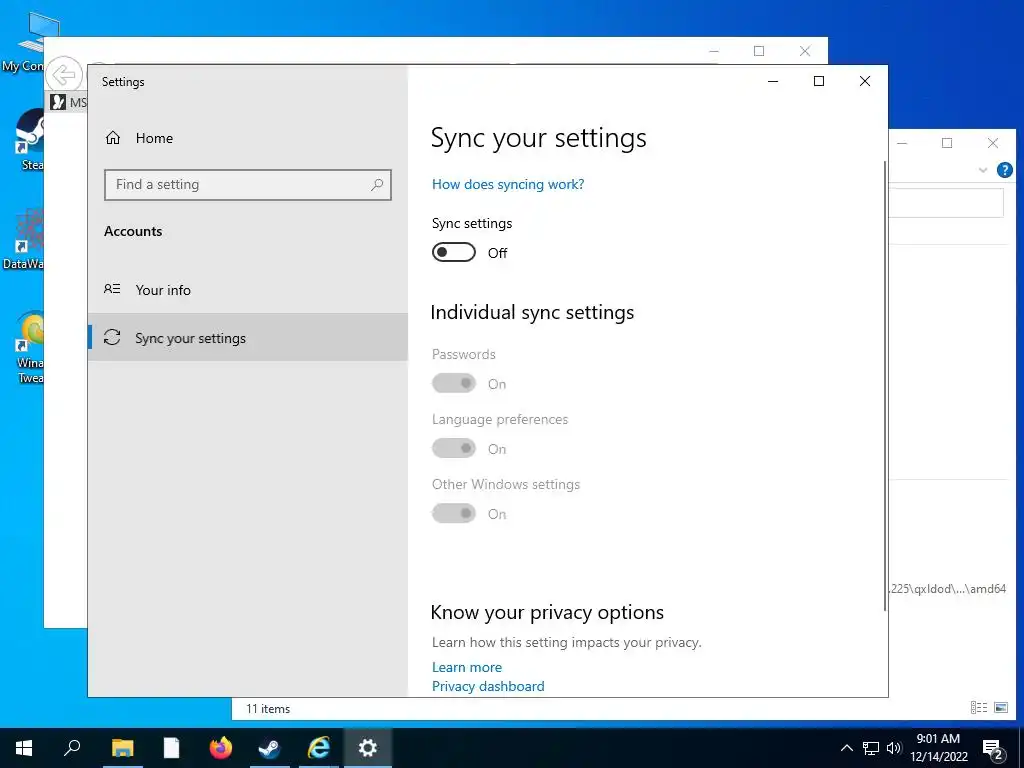The height and width of the screenshot is (768, 1024).
Task: Show hidden system tray icons
Action: 846,748
